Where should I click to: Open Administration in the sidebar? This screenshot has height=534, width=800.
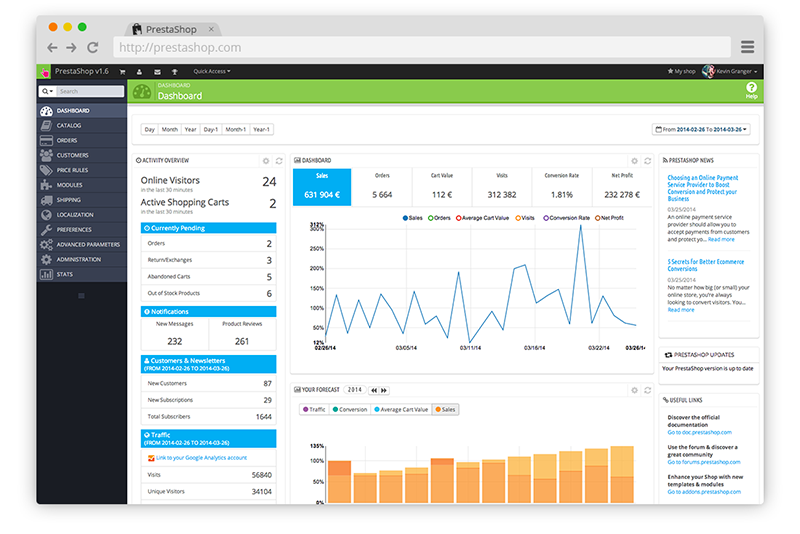coord(82,259)
